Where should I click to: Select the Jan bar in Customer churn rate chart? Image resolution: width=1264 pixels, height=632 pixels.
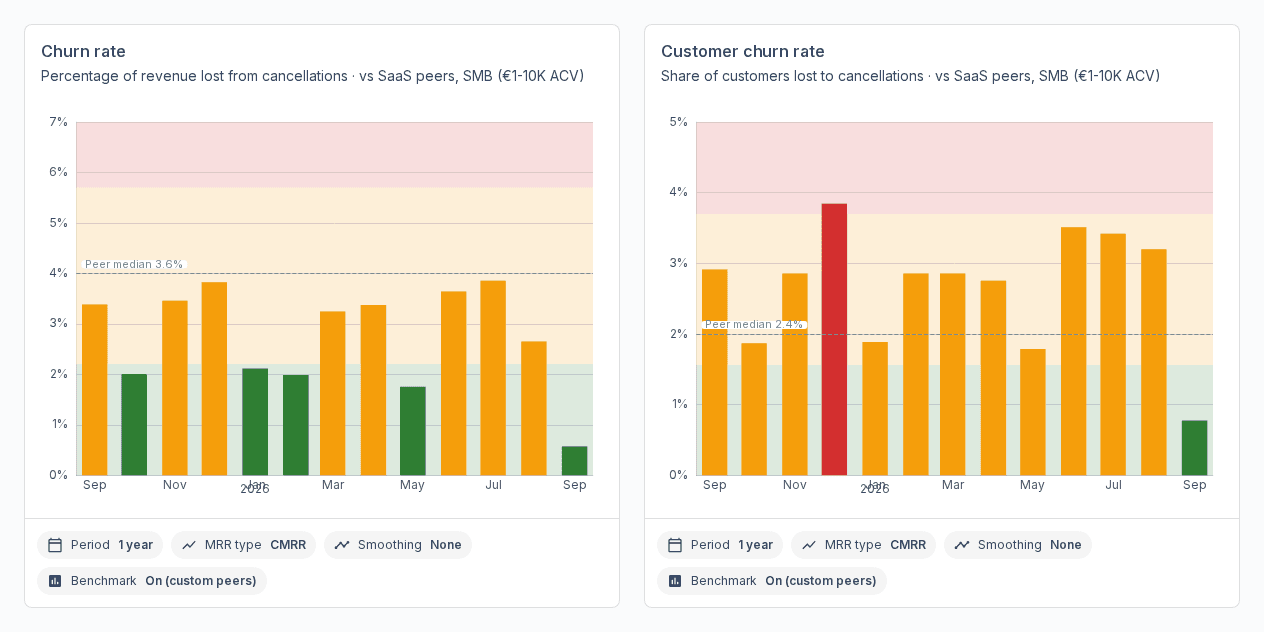[x=875, y=409]
